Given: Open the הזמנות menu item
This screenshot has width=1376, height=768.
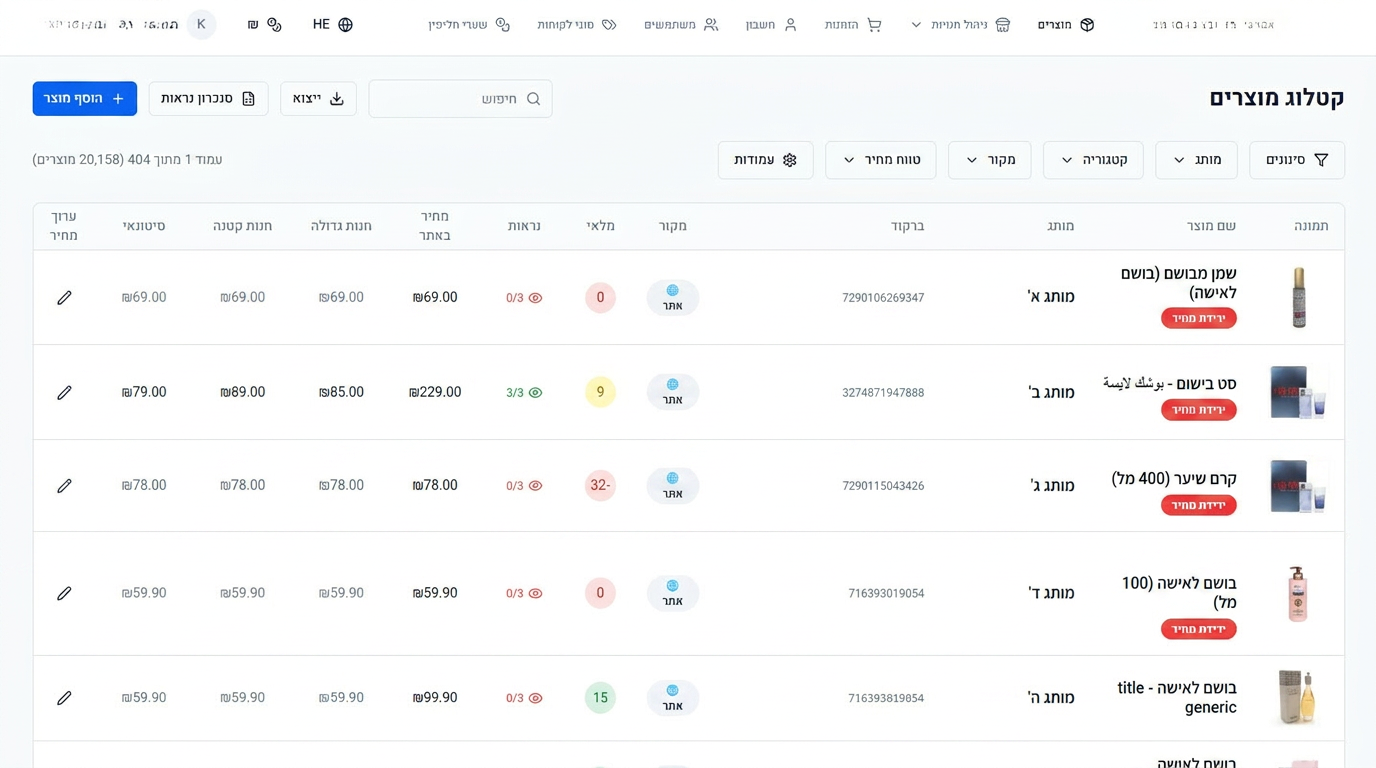Looking at the screenshot, I should [x=853, y=25].
